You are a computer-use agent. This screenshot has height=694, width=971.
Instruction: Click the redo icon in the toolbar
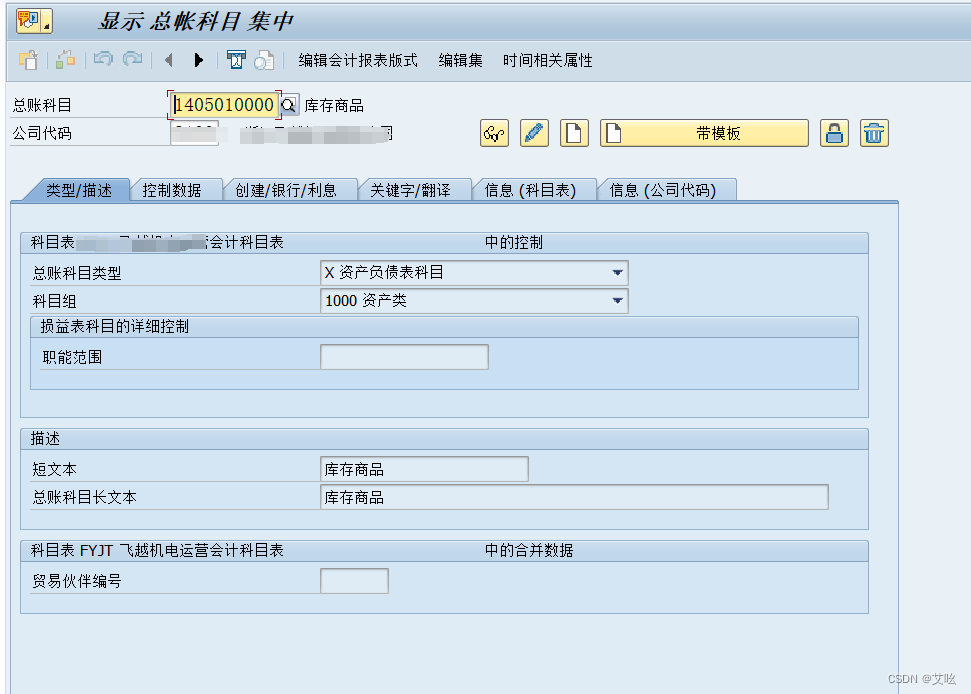131,60
